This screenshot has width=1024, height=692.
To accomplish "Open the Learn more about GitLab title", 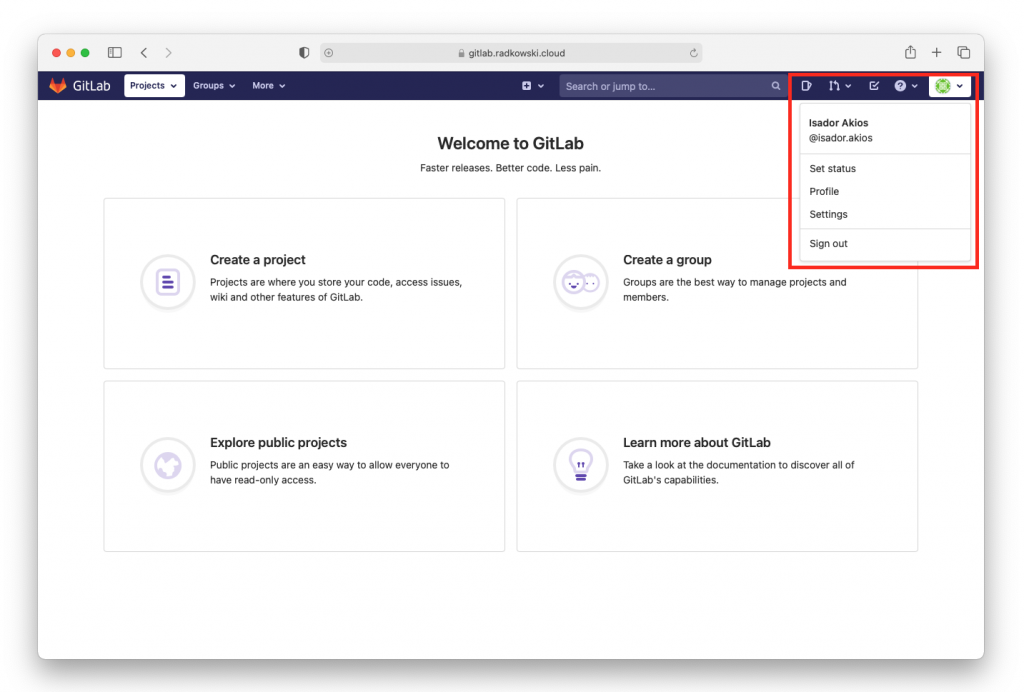I will (x=696, y=443).
